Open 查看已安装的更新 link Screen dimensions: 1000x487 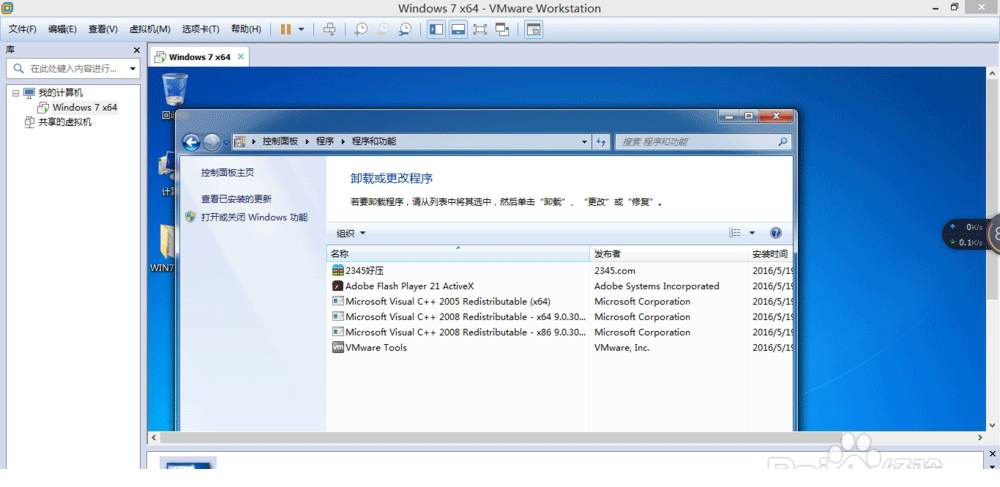[236, 199]
